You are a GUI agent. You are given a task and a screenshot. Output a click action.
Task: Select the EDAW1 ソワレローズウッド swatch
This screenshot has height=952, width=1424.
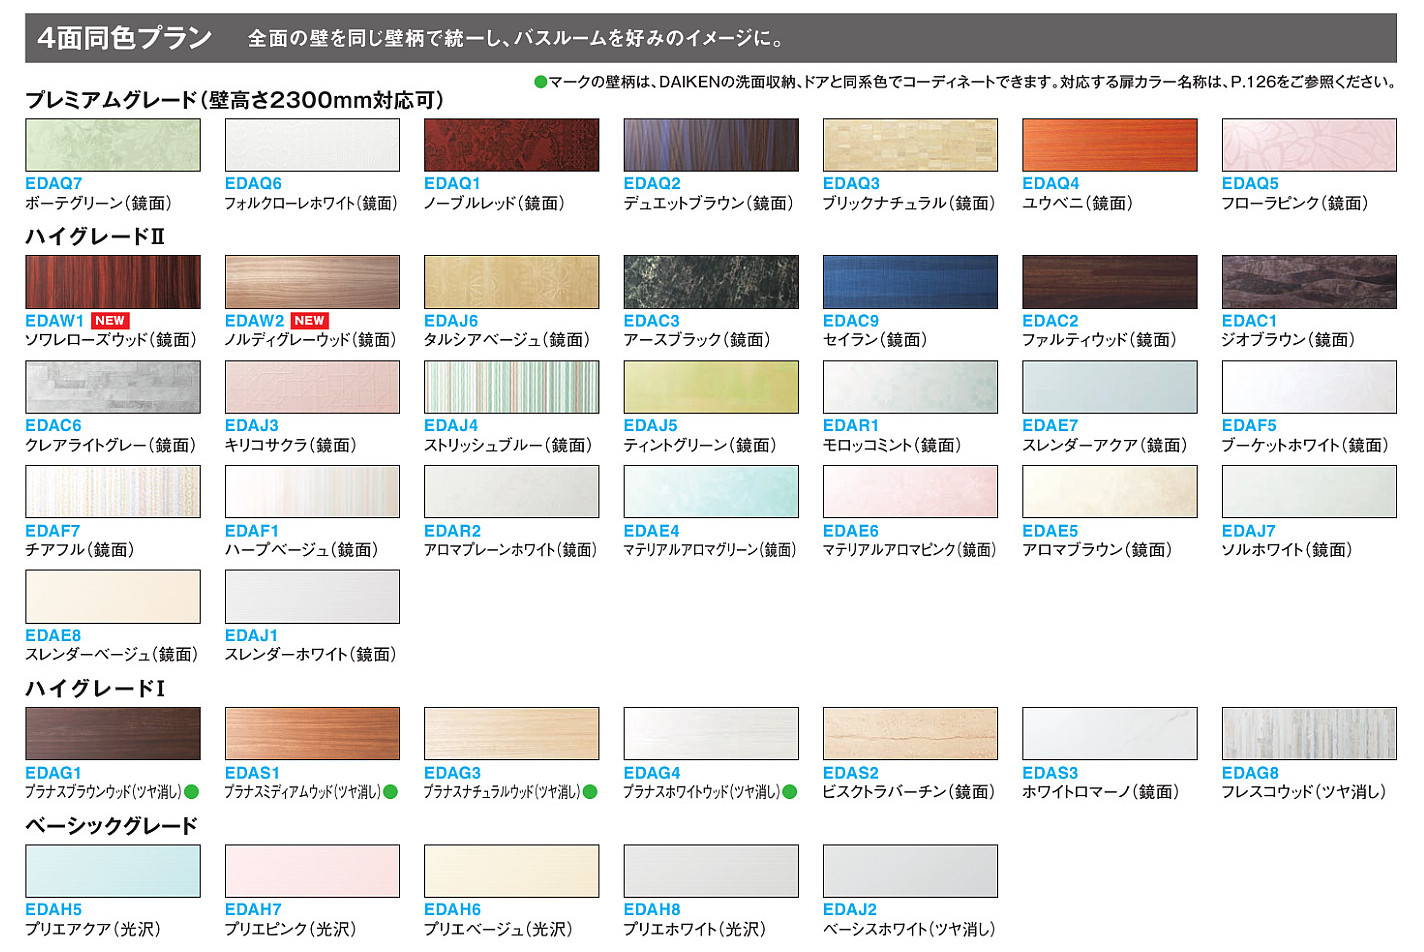point(113,282)
